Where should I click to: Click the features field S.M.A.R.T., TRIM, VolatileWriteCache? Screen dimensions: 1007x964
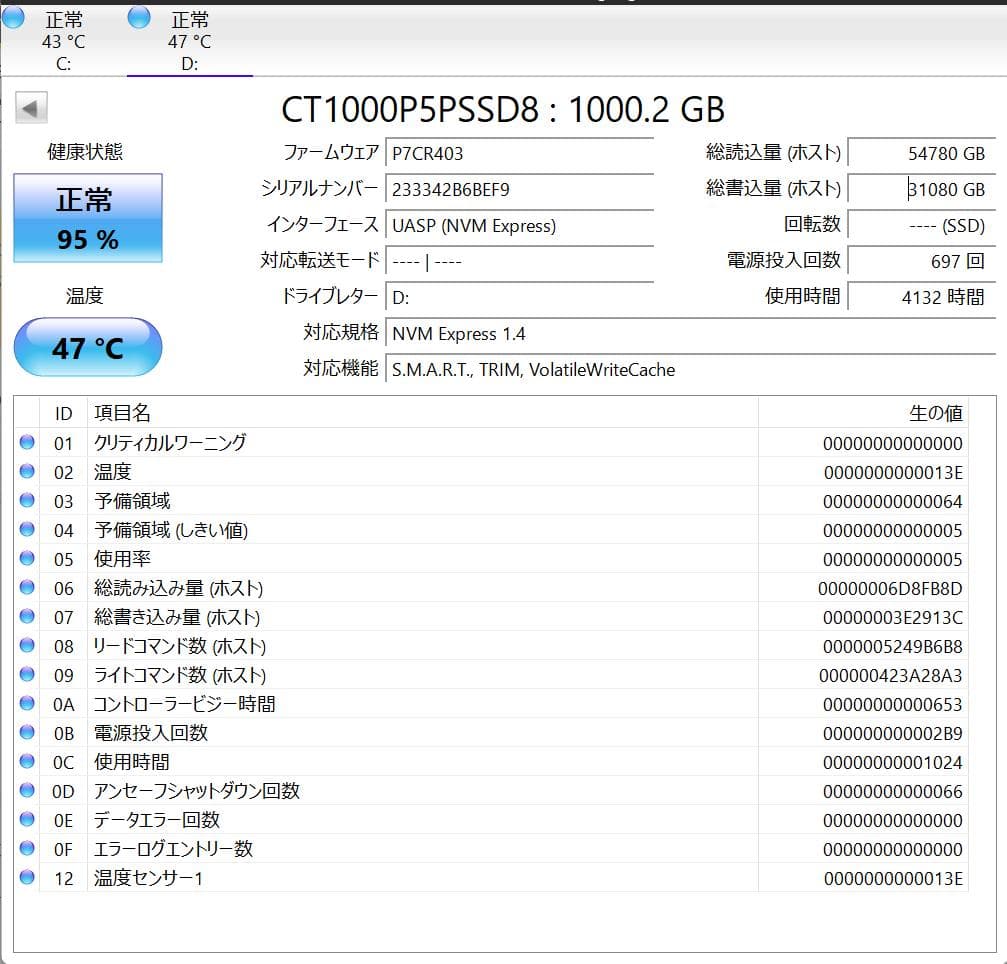[690, 369]
